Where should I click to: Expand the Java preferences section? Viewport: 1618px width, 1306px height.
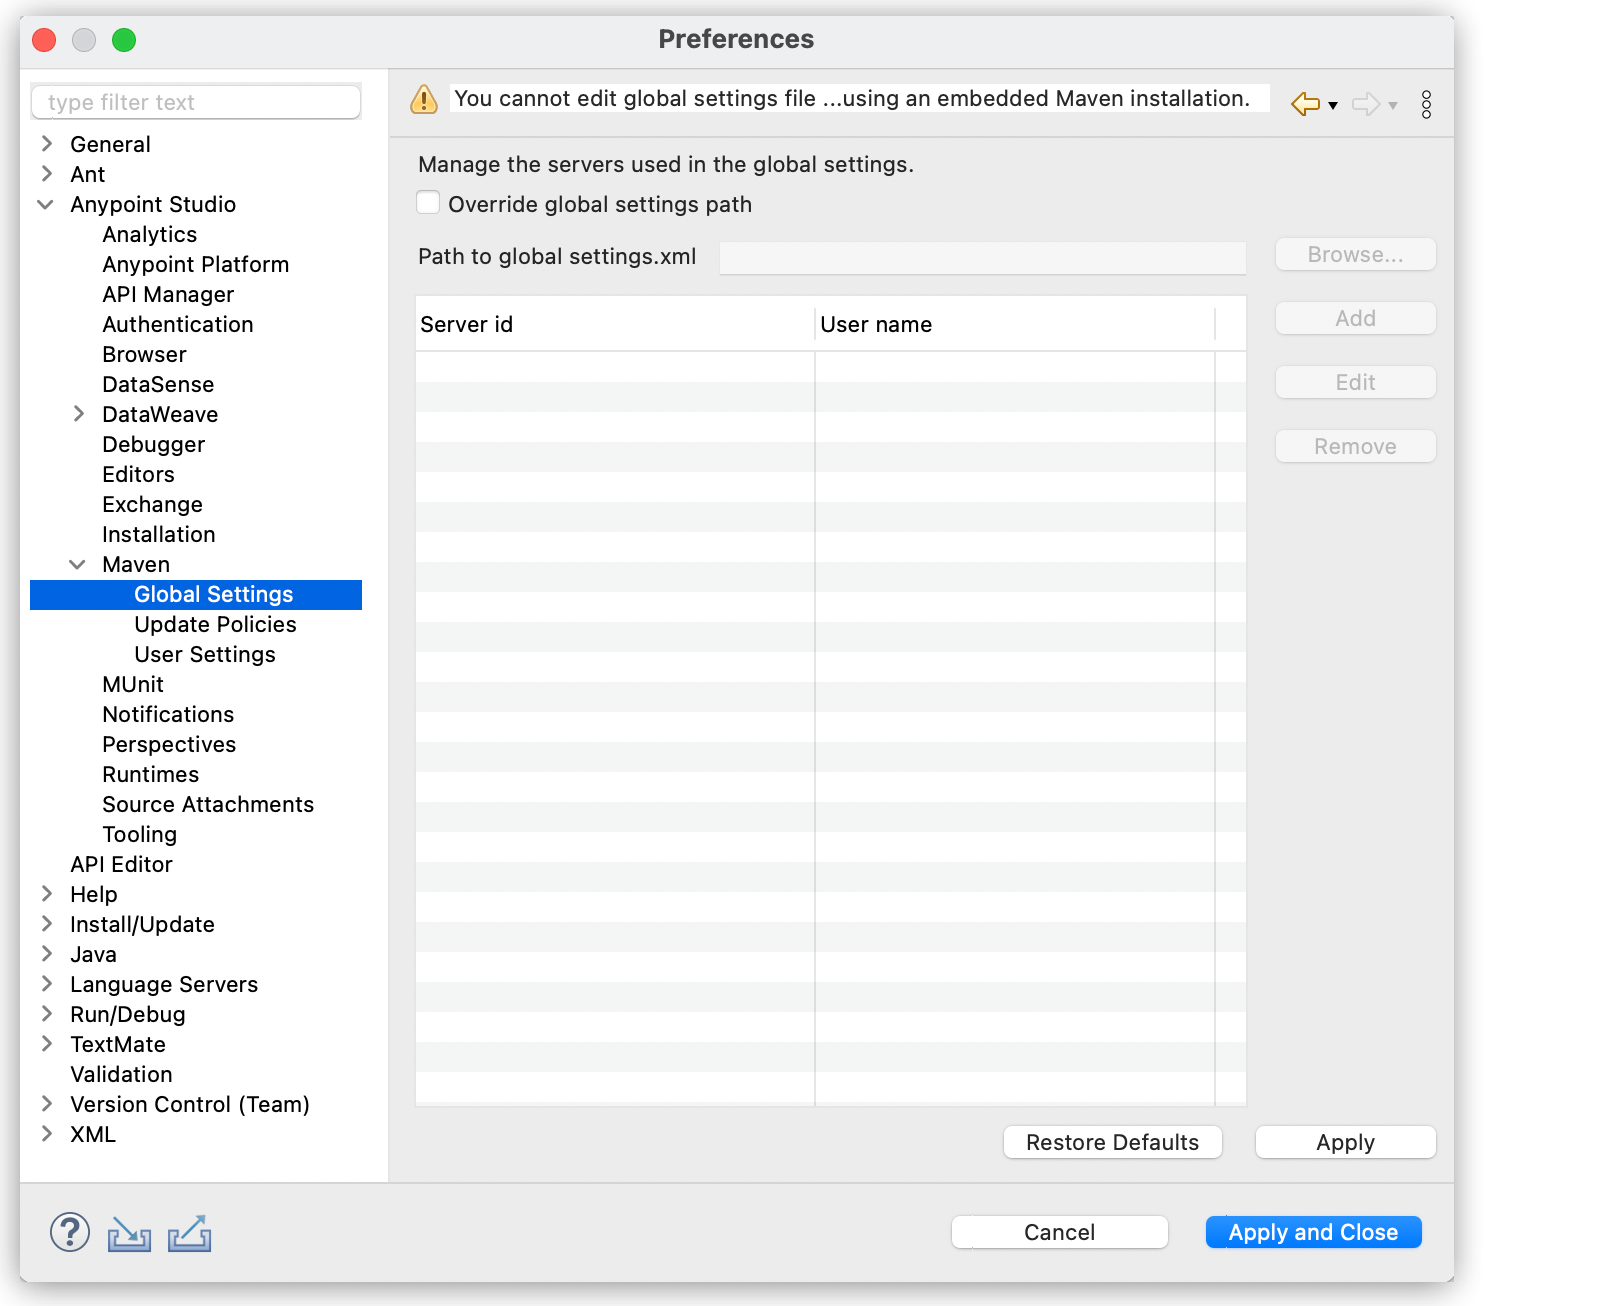[x=46, y=953]
